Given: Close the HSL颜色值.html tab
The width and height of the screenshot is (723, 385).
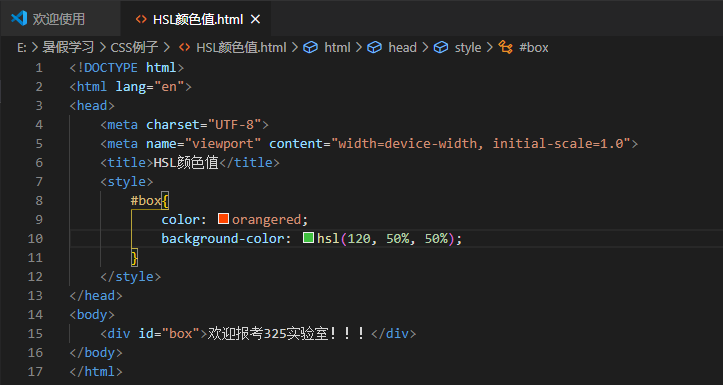Looking at the screenshot, I should coord(255,19).
